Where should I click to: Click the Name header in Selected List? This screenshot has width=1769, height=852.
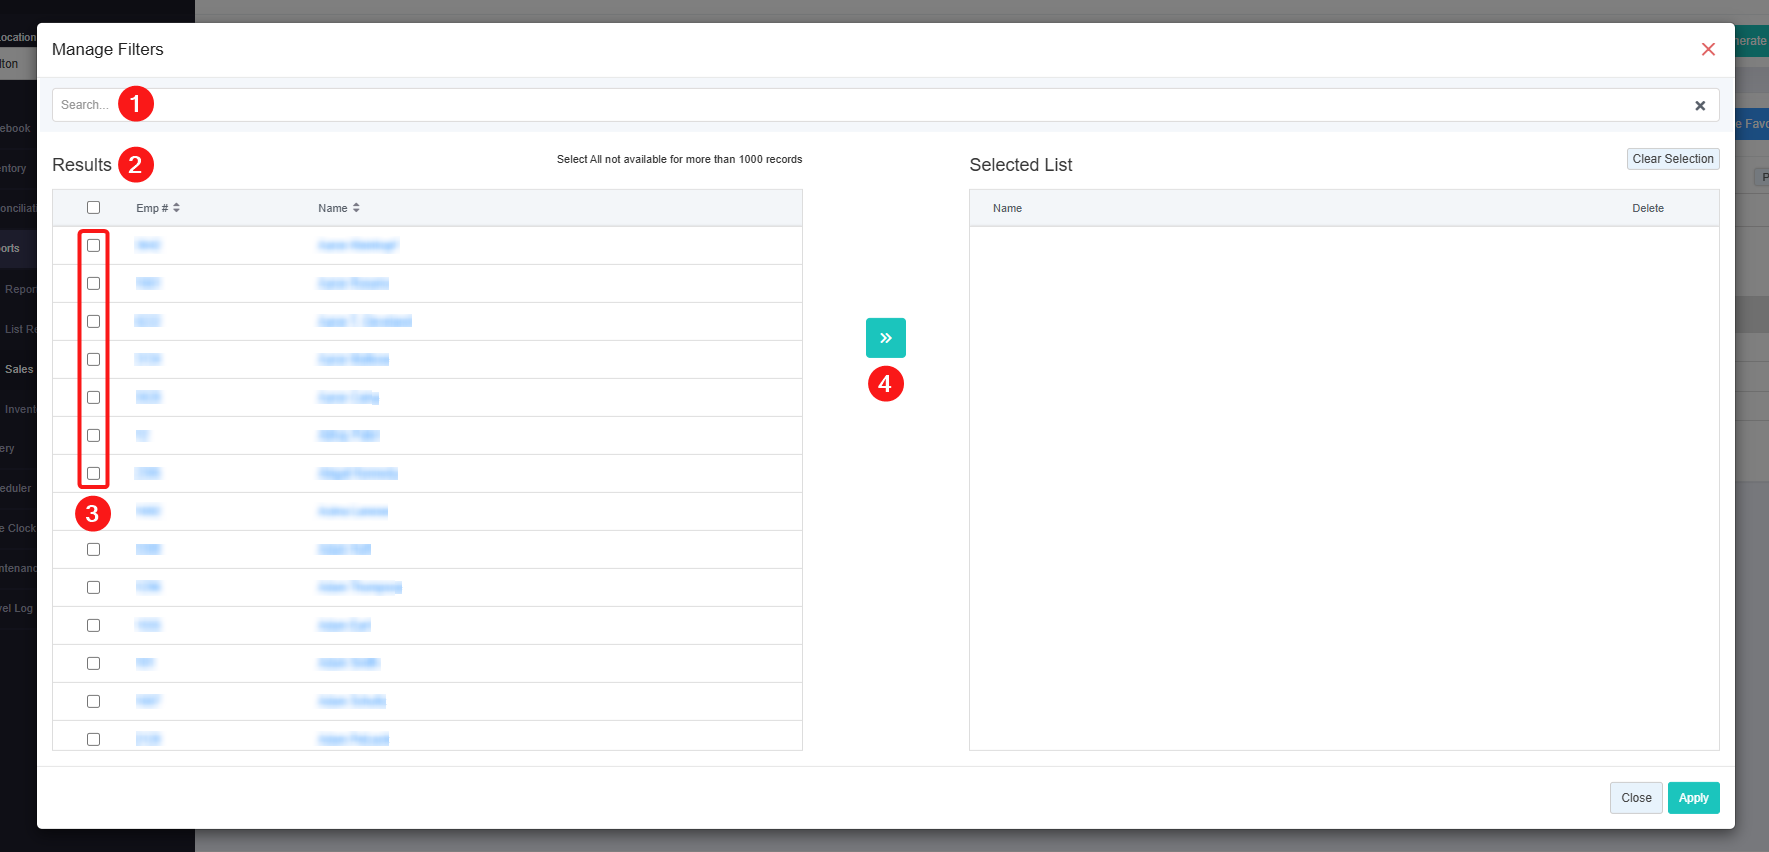click(1007, 208)
